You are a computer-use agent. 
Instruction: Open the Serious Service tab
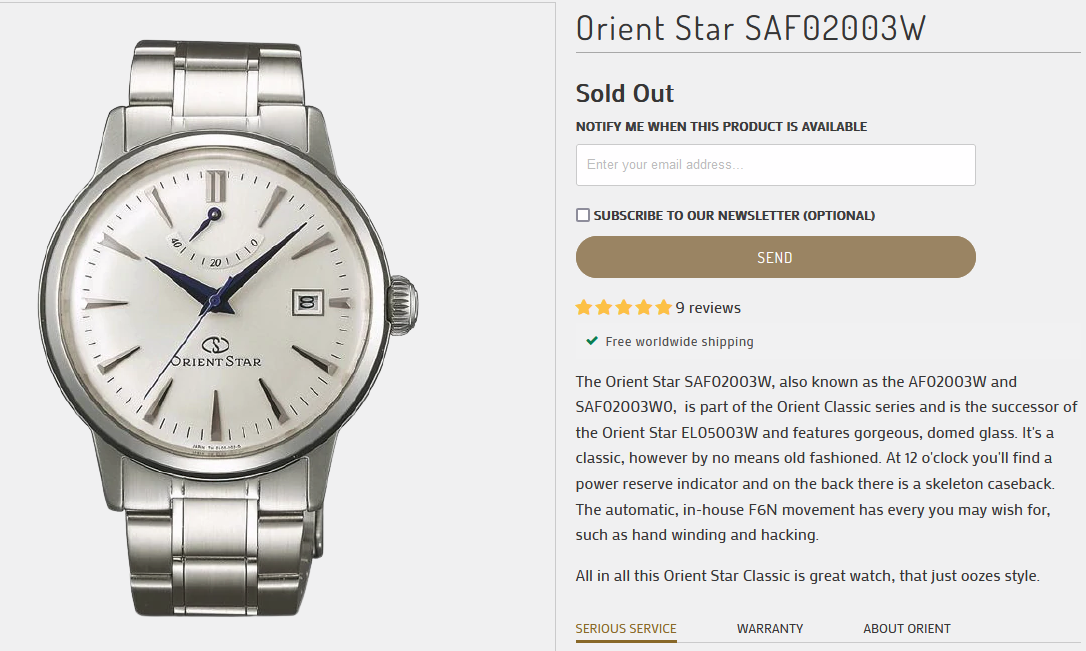click(626, 629)
